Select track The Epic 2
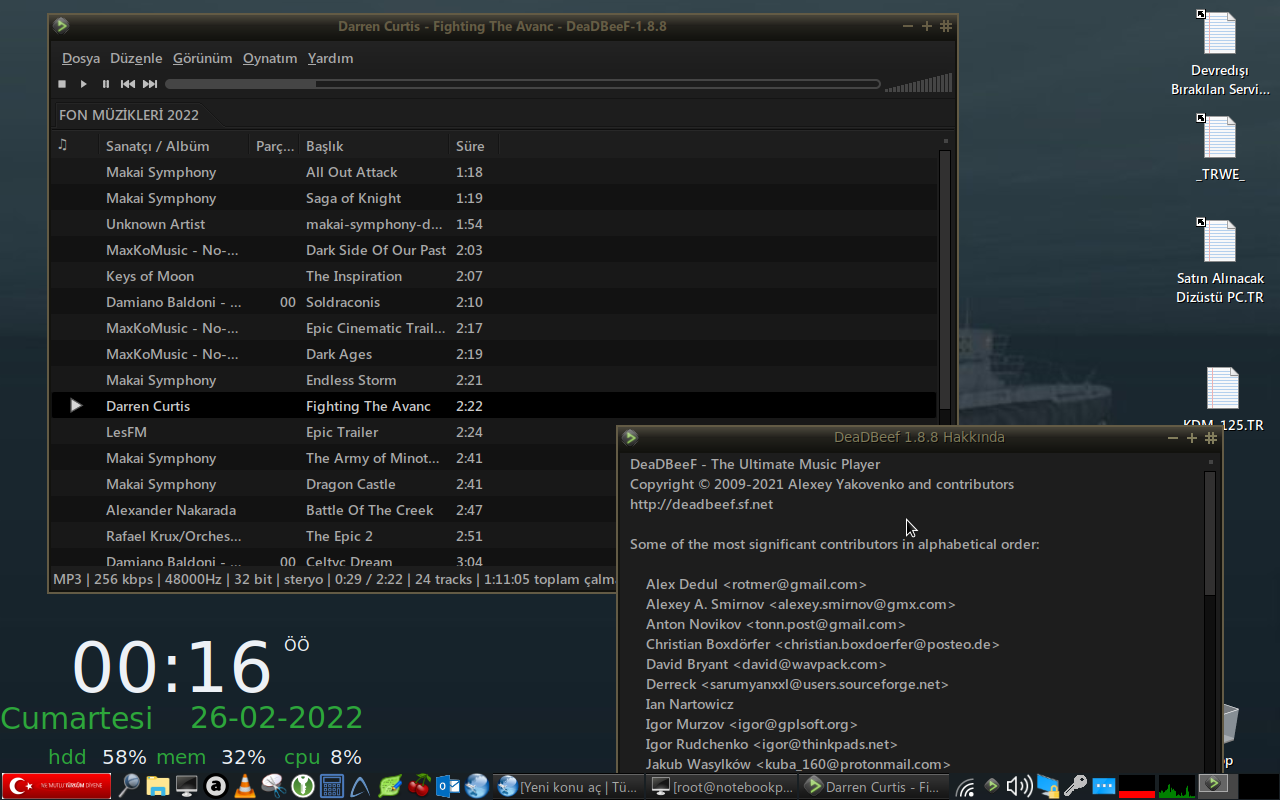 [x=334, y=536]
